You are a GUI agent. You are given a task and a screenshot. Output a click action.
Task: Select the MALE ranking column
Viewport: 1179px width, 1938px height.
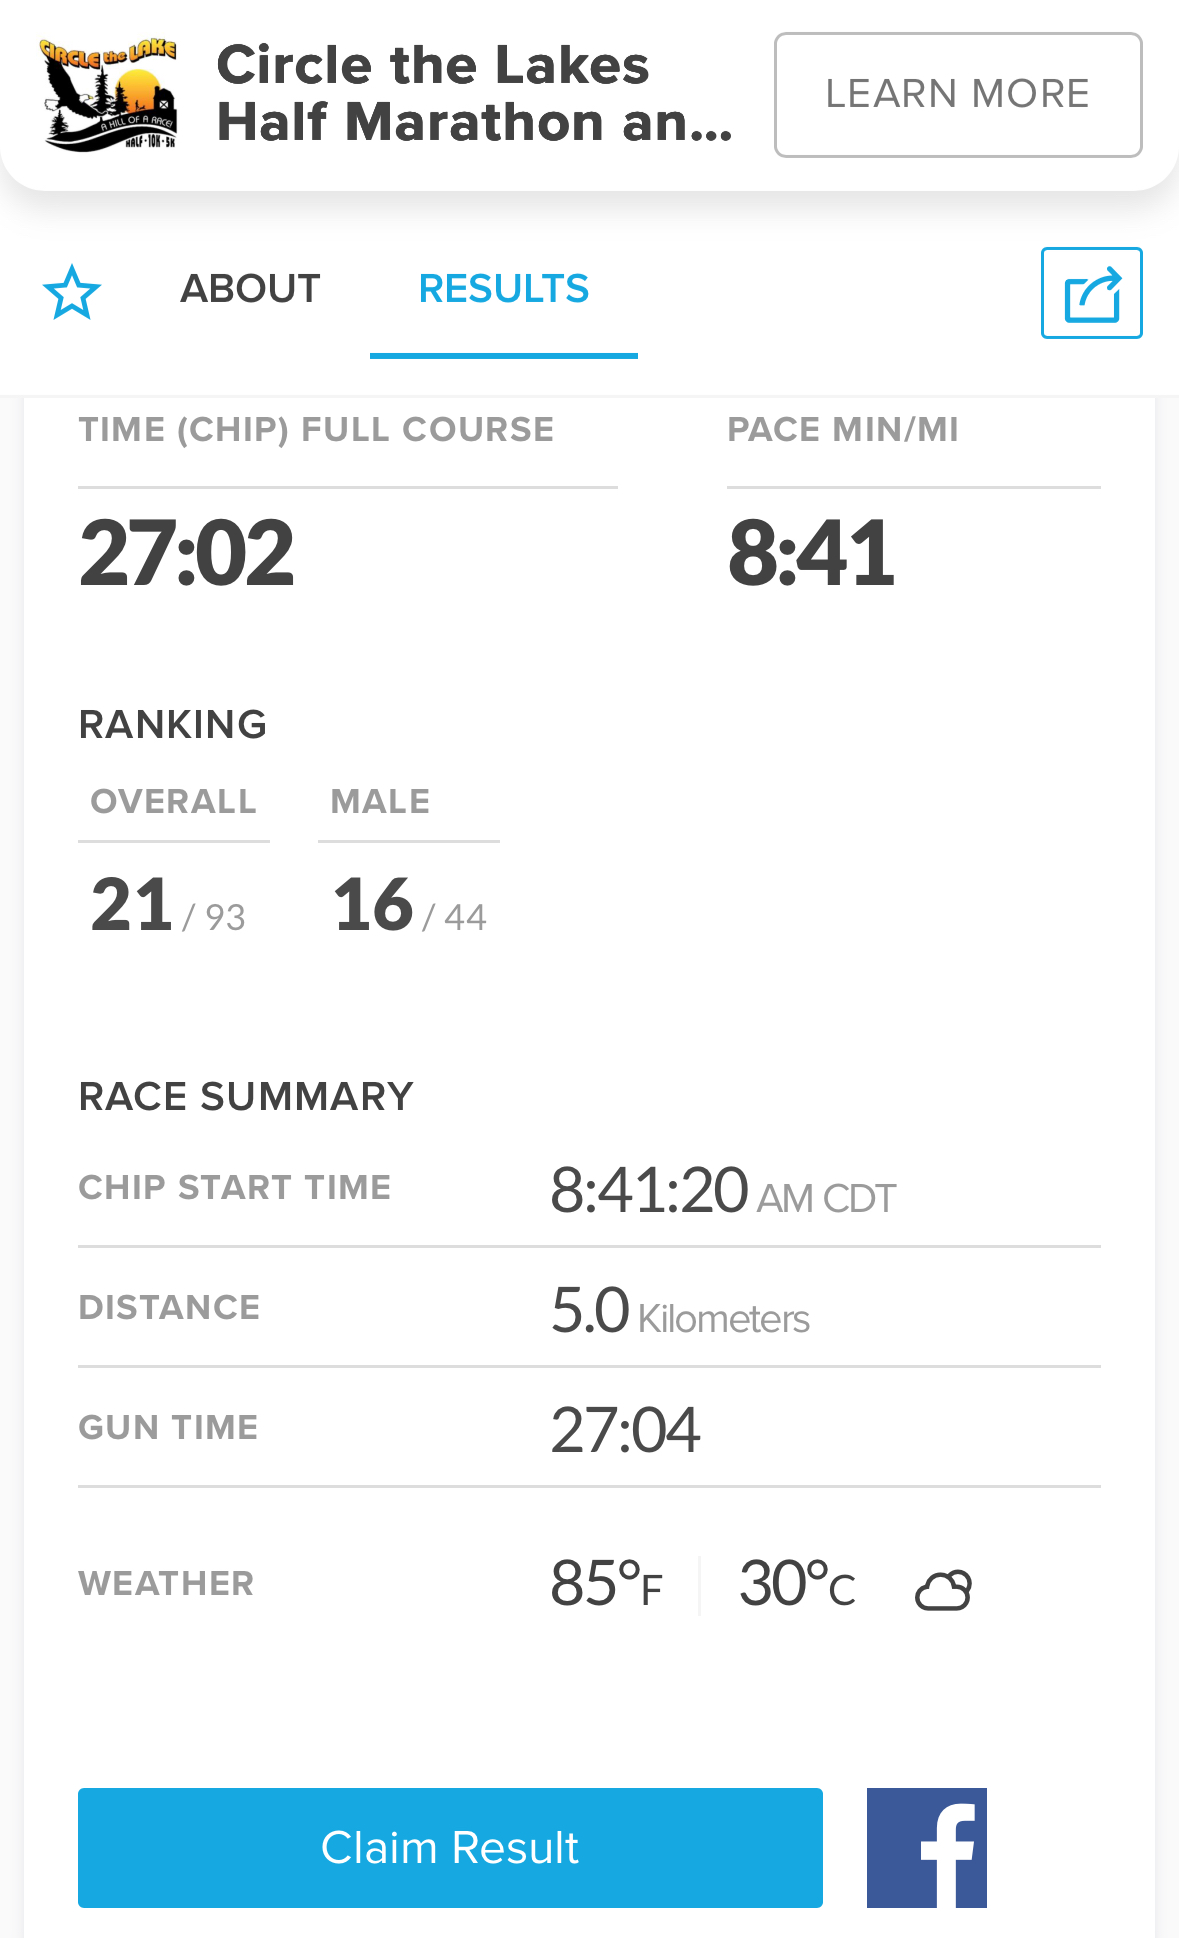pyautogui.click(x=380, y=802)
